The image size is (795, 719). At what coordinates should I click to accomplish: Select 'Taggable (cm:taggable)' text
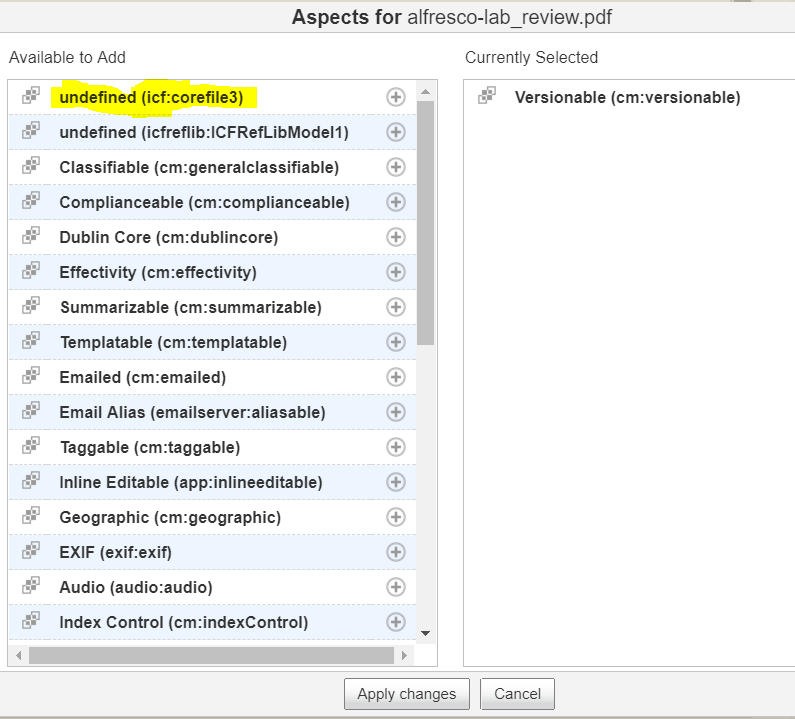[150, 447]
